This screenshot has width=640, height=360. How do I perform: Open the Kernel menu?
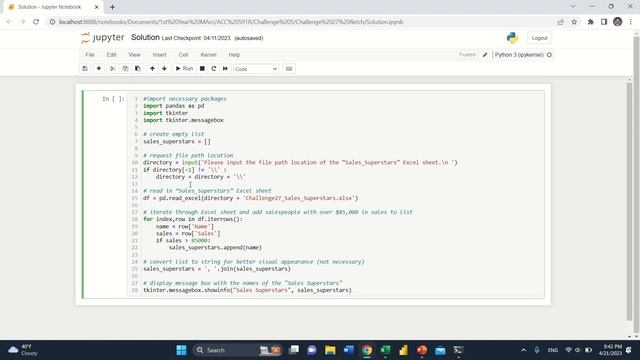tap(208, 55)
